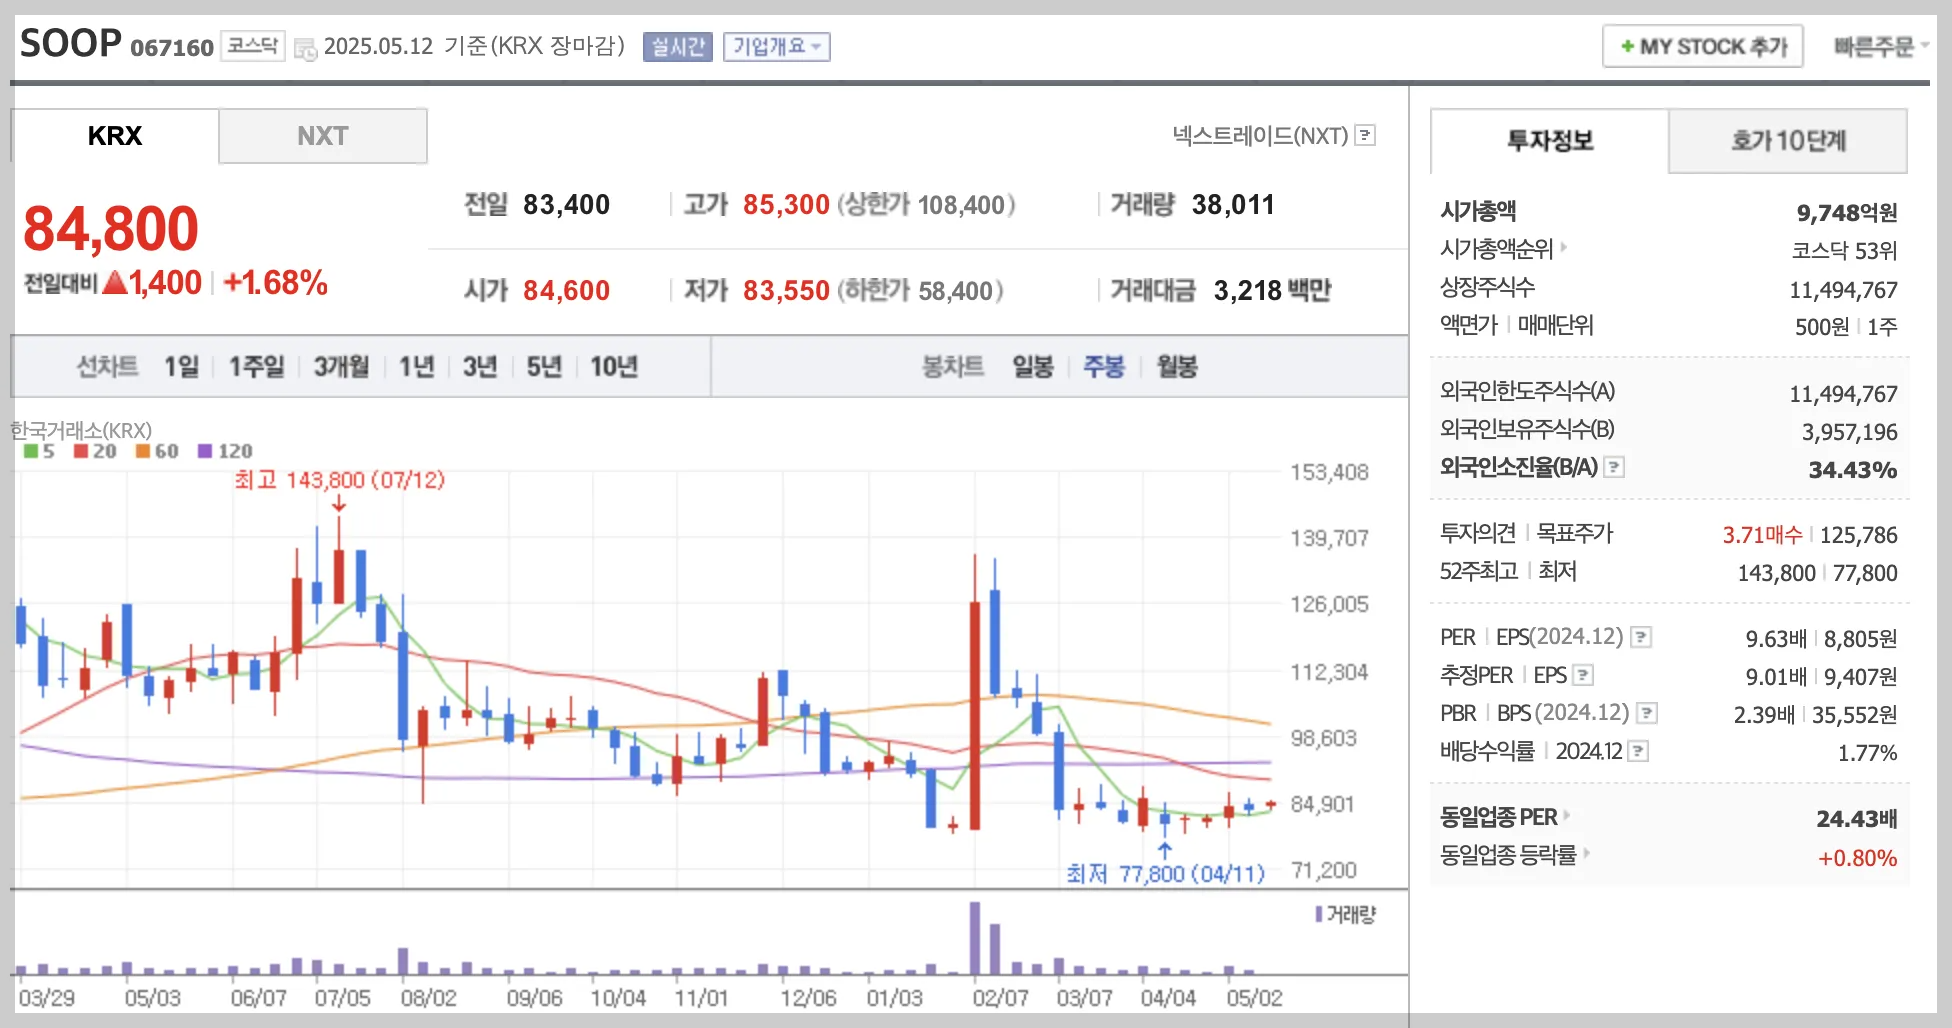Click the 코스닥 market badge

tap(253, 46)
